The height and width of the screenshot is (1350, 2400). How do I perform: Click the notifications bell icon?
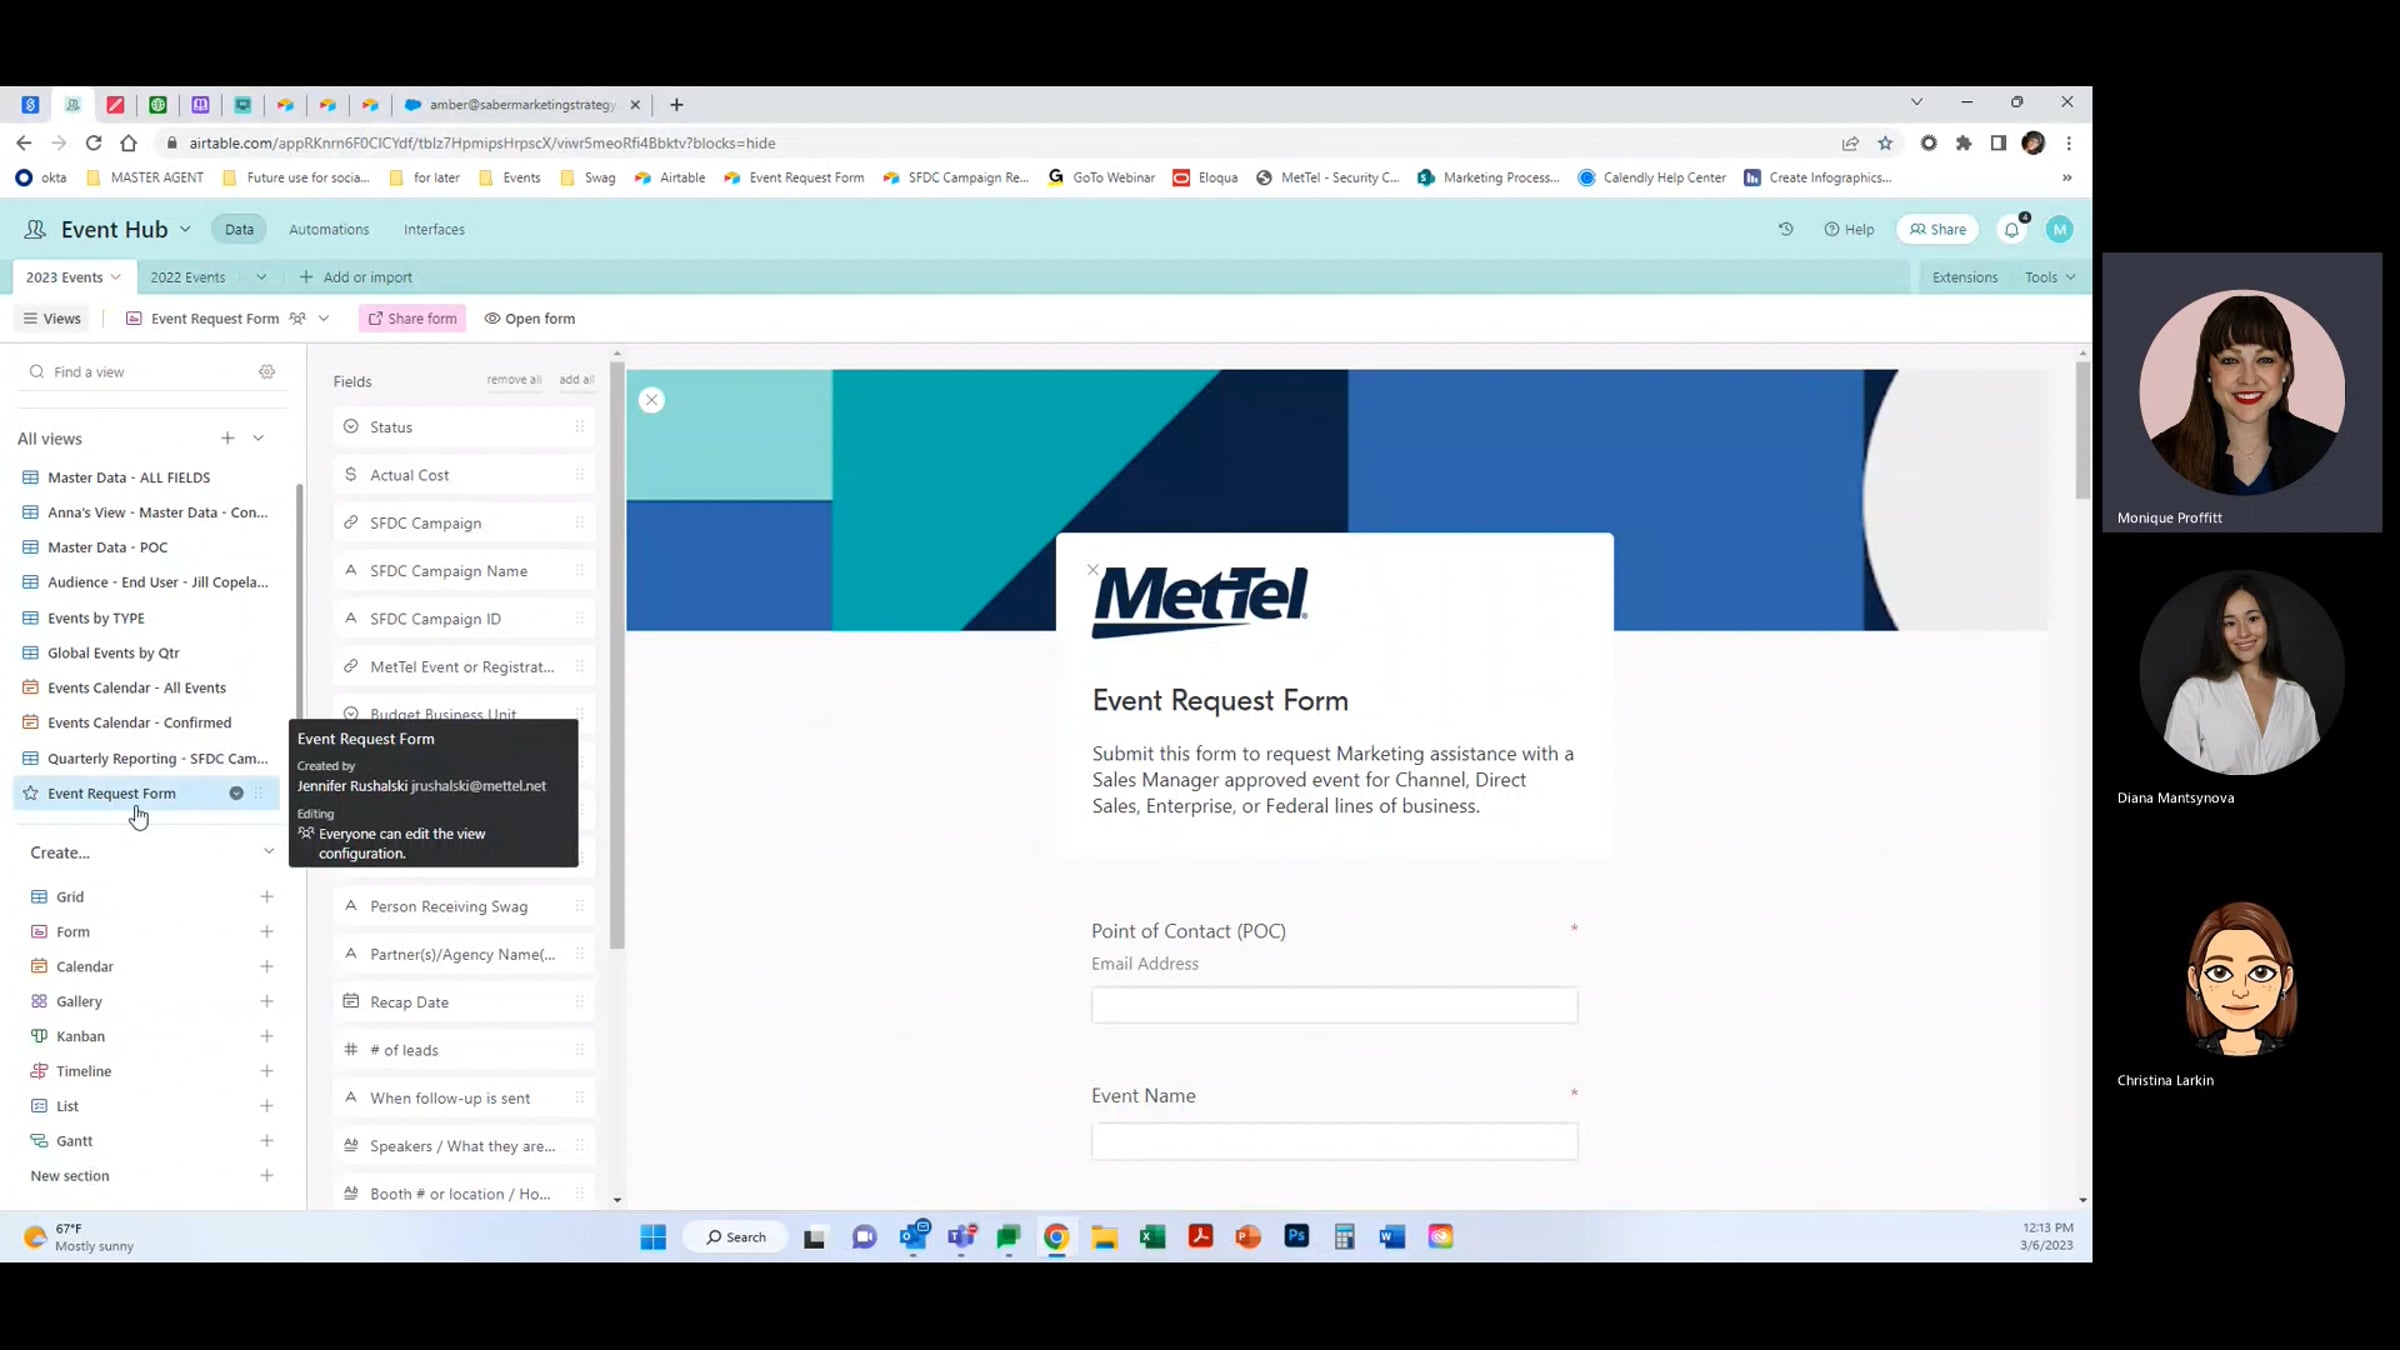tap(2011, 229)
